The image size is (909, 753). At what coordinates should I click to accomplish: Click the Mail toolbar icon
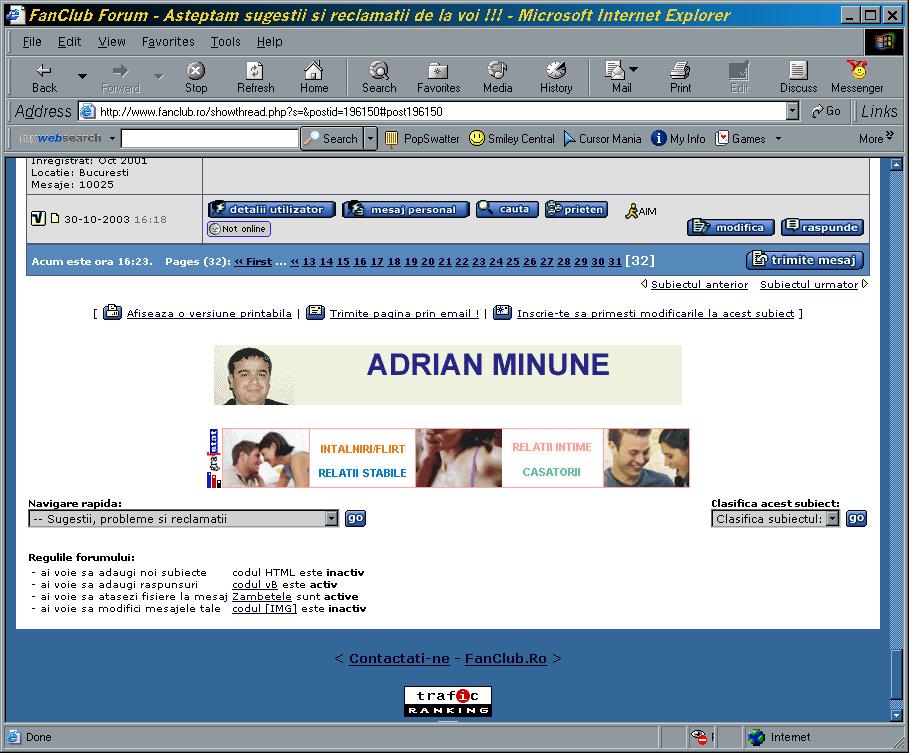[615, 78]
